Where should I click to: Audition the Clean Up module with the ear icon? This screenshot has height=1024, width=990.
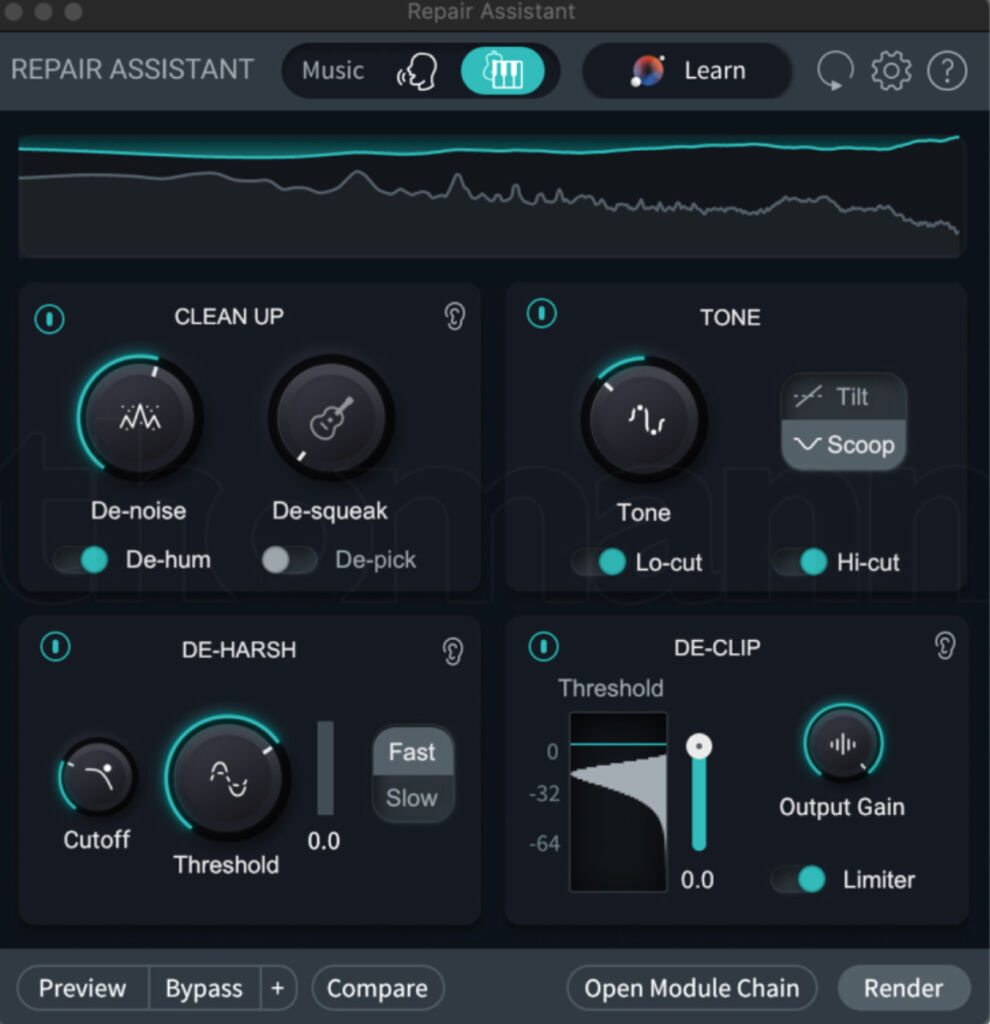pos(455,314)
